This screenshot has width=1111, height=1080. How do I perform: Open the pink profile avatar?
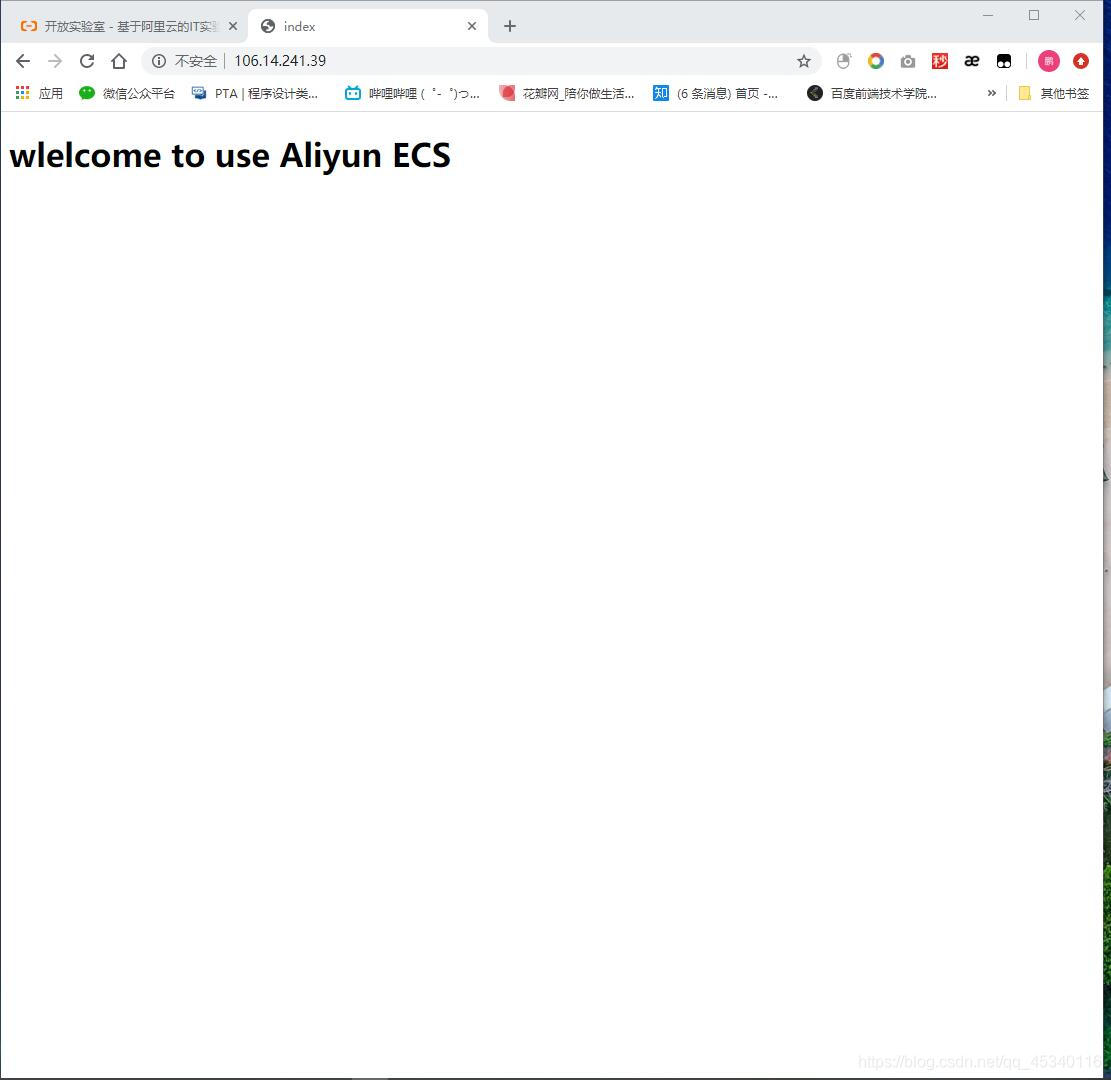(1049, 61)
